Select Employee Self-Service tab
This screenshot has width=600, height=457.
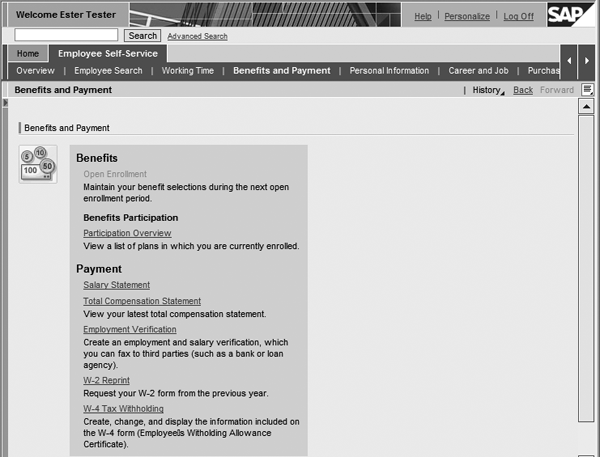pyautogui.click(x=108, y=54)
